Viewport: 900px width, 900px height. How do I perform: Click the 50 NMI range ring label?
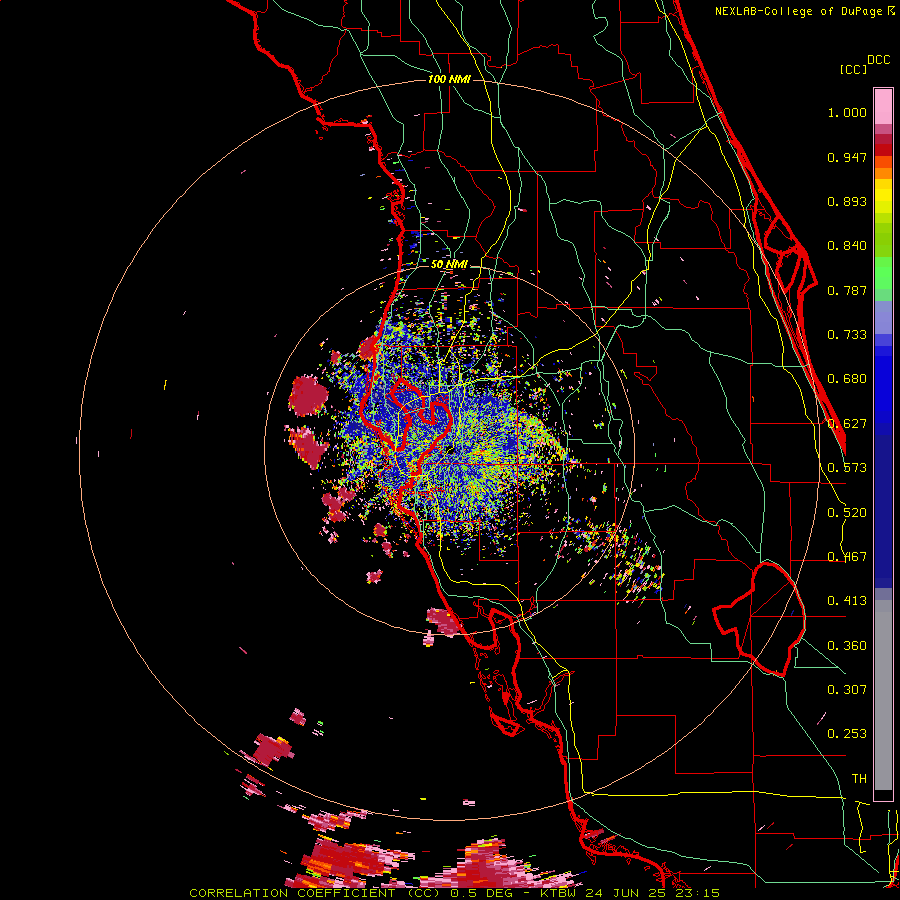click(x=449, y=264)
